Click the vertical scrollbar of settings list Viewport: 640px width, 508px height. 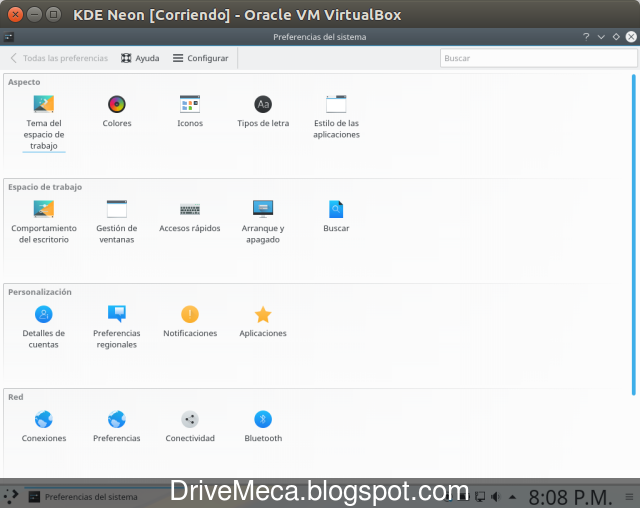point(633,235)
